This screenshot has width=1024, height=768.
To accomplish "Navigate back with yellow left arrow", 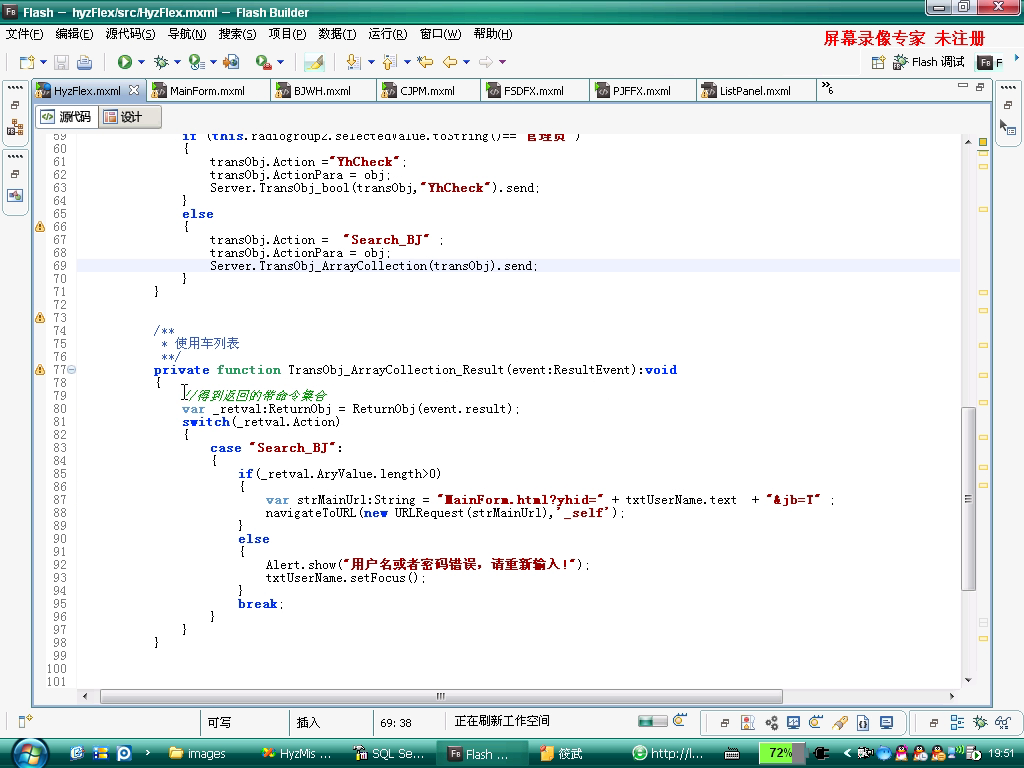I will tap(450, 62).
